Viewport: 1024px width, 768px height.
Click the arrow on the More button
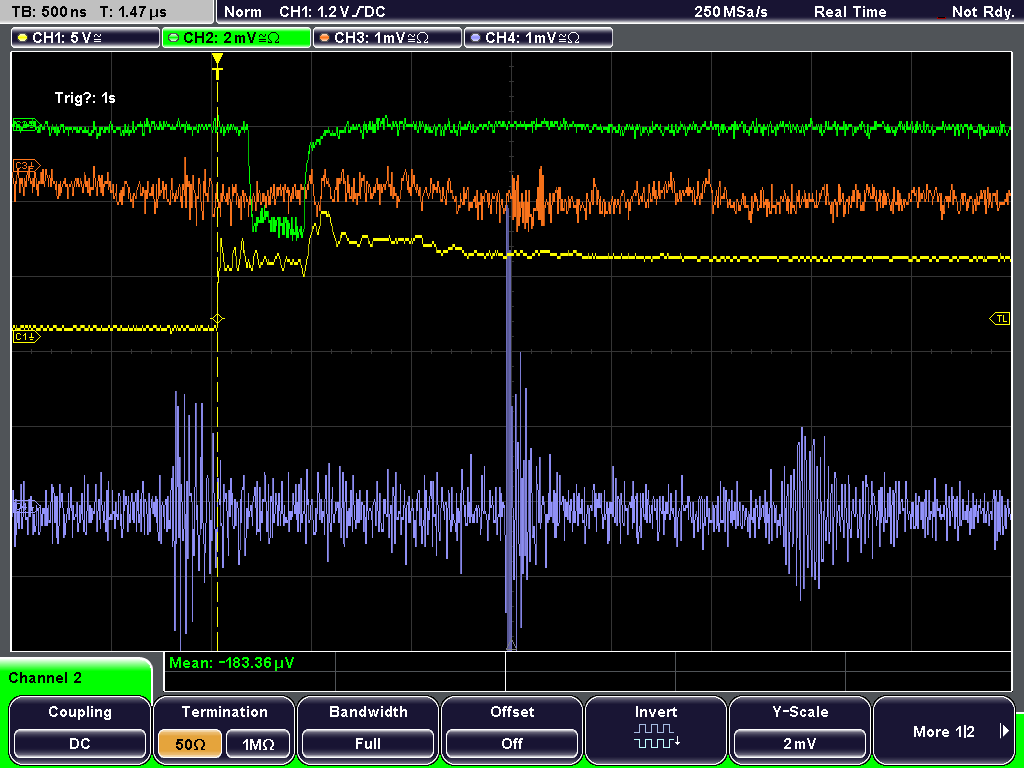[x=1004, y=731]
